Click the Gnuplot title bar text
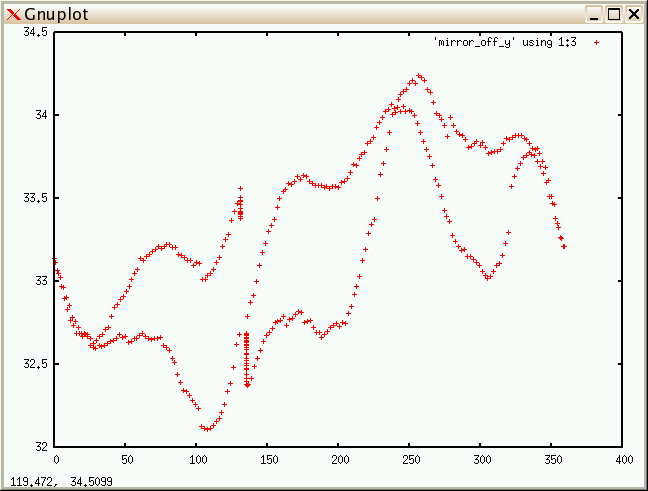The image size is (648, 491). click(x=52, y=14)
